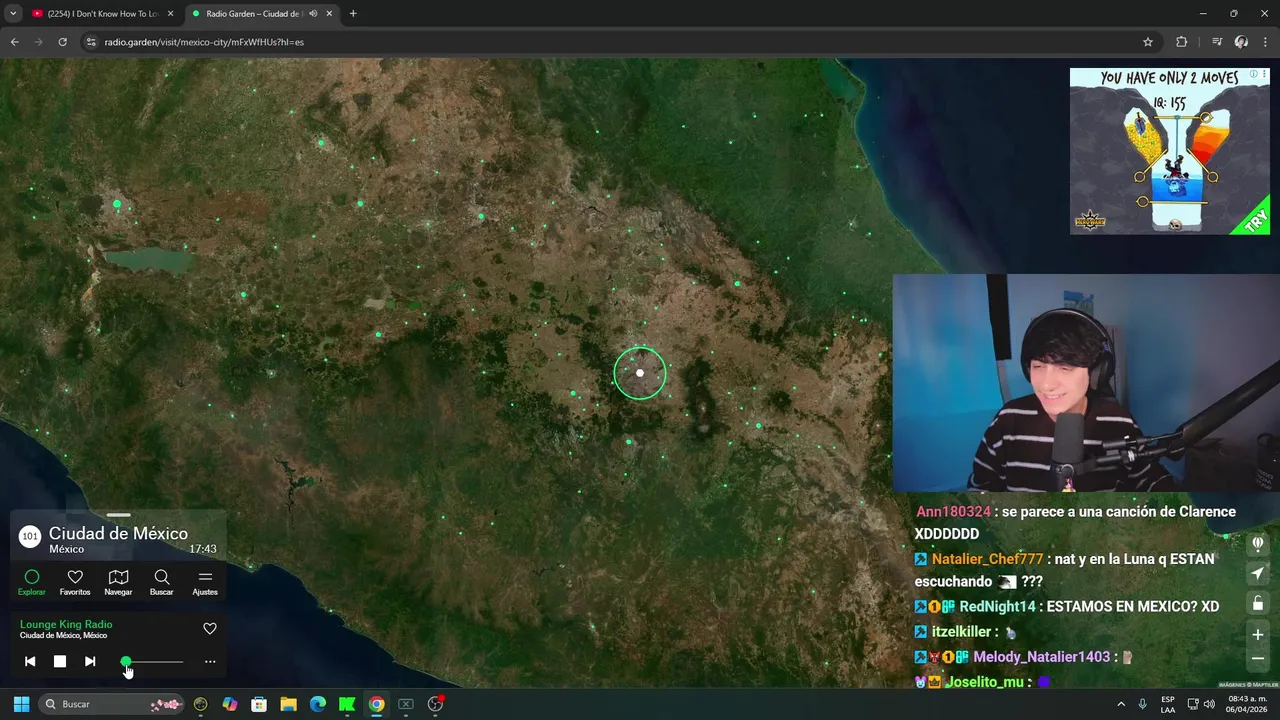Open File Explorer from taskbar

(x=288, y=704)
